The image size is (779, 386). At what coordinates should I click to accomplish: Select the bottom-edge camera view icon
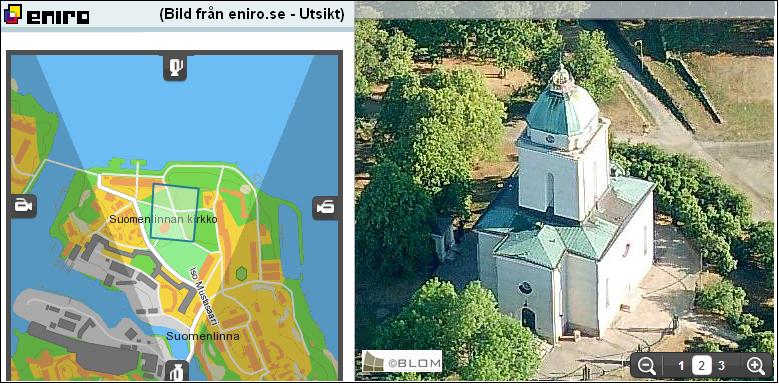(x=176, y=372)
